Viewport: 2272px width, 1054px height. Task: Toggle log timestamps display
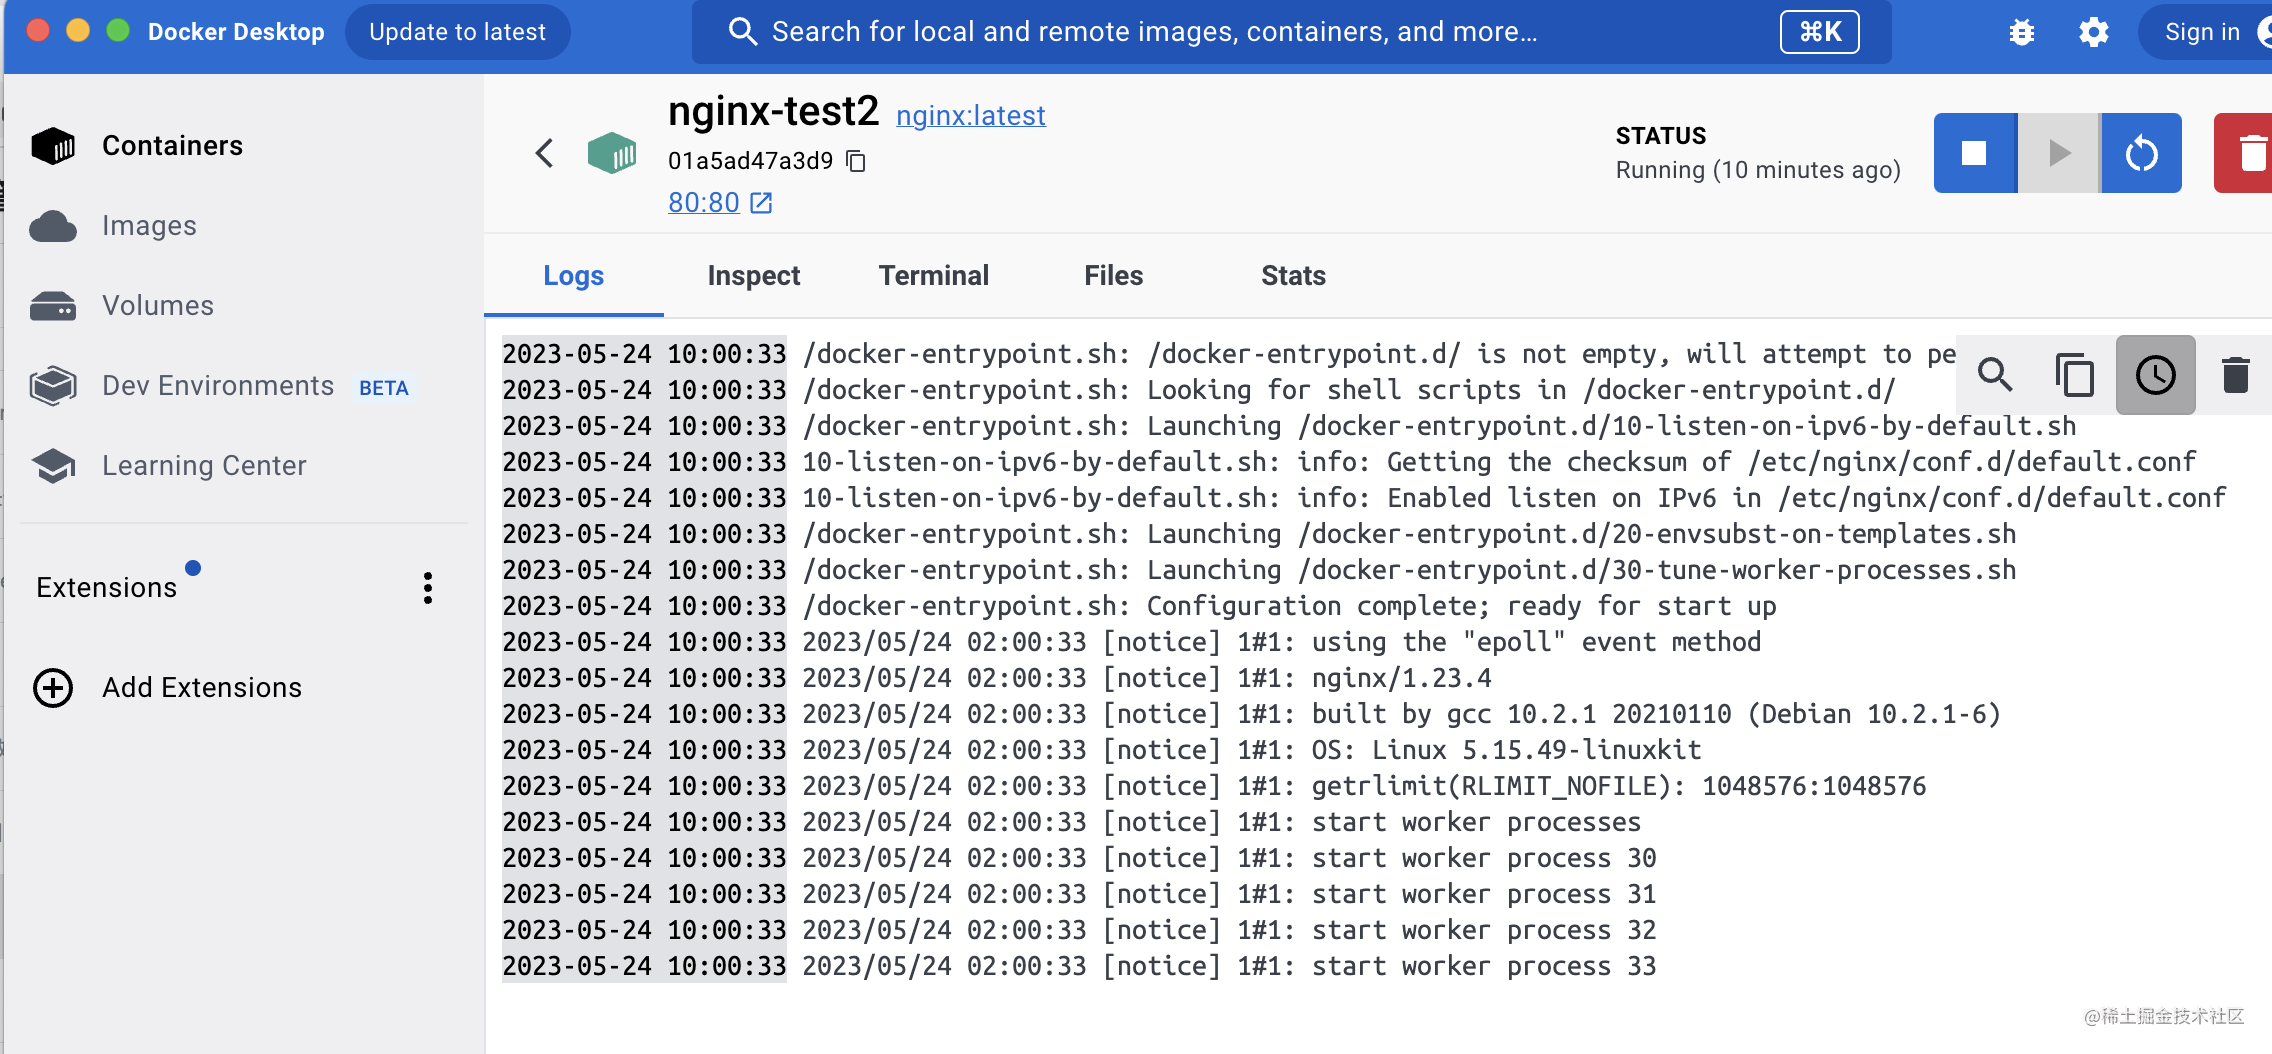[x=2155, y=375]
